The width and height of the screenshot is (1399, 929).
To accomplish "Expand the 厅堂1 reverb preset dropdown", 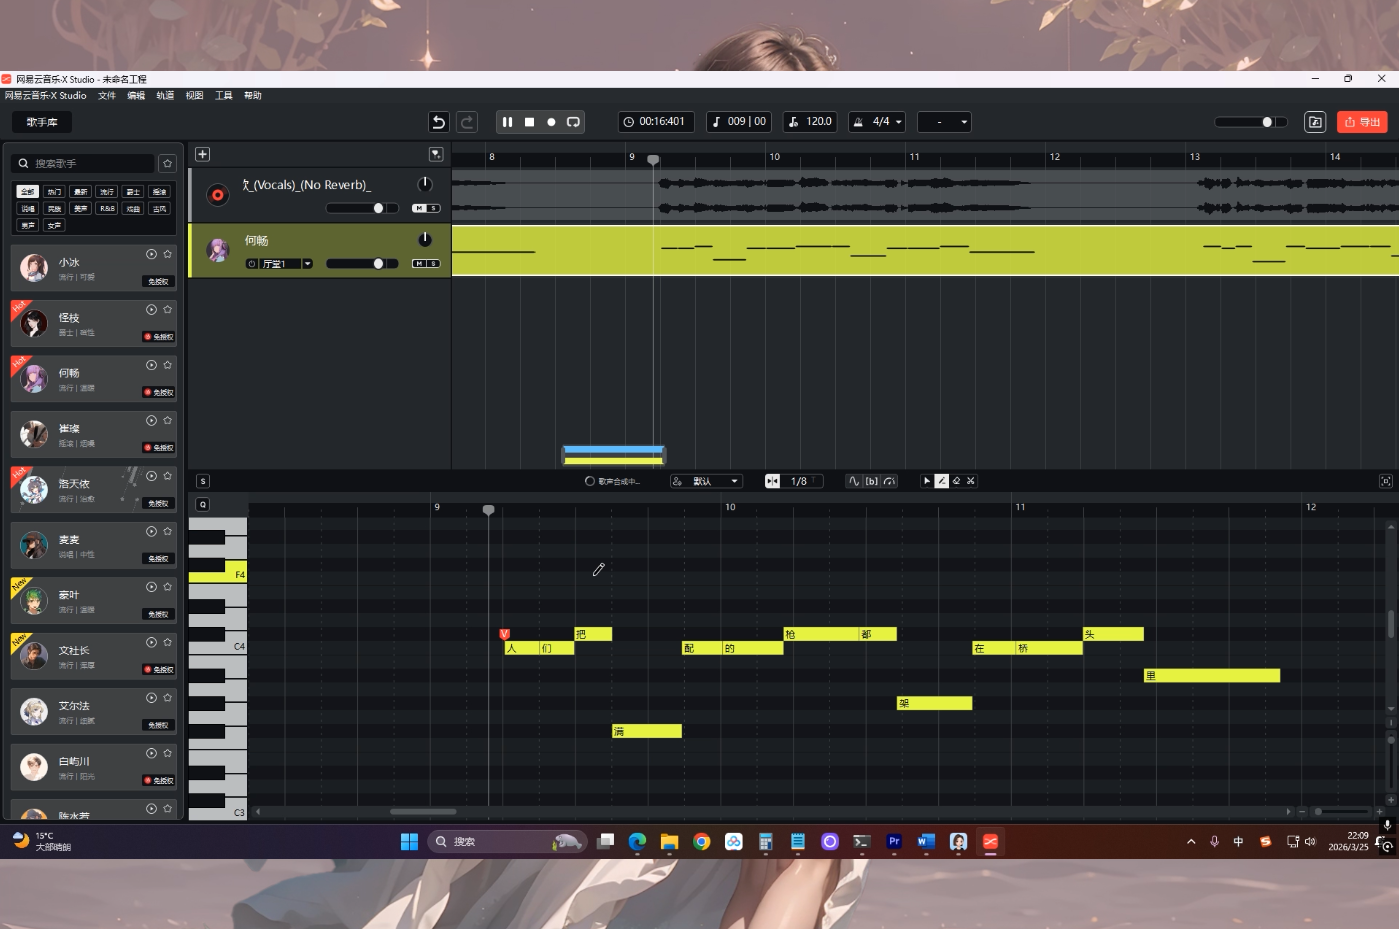I will [x=307, y=264].
